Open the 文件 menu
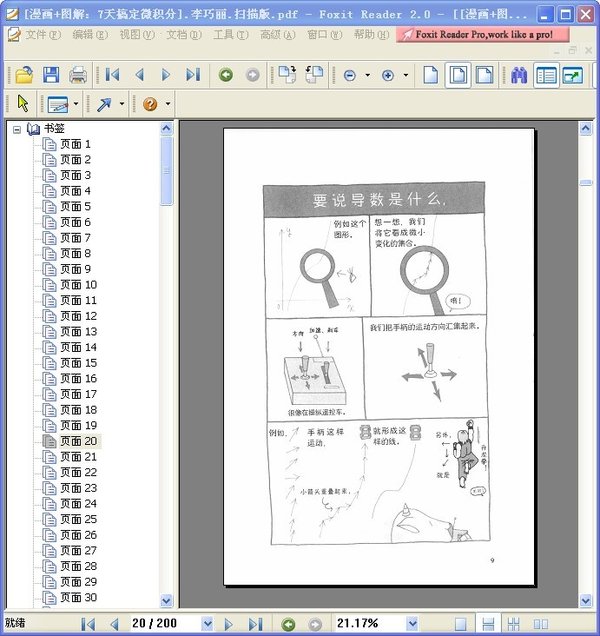The width and height of the screenshot is (600, 636). [43, 35]
